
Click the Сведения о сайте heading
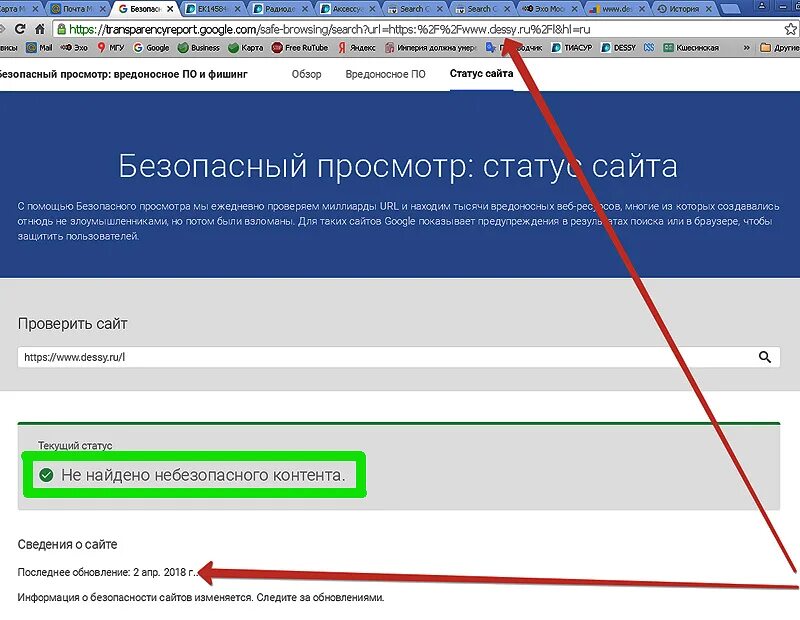click(x=67, y=544)
